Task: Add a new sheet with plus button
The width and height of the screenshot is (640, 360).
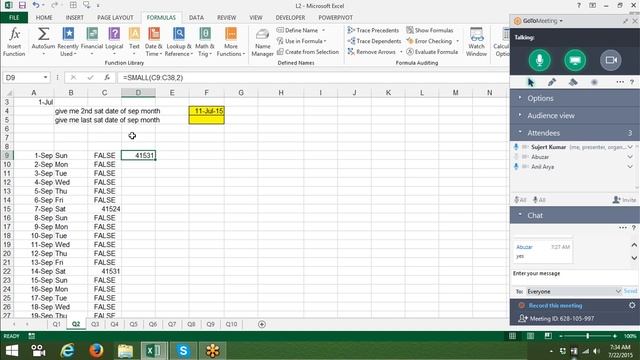Action: point(262,324)
